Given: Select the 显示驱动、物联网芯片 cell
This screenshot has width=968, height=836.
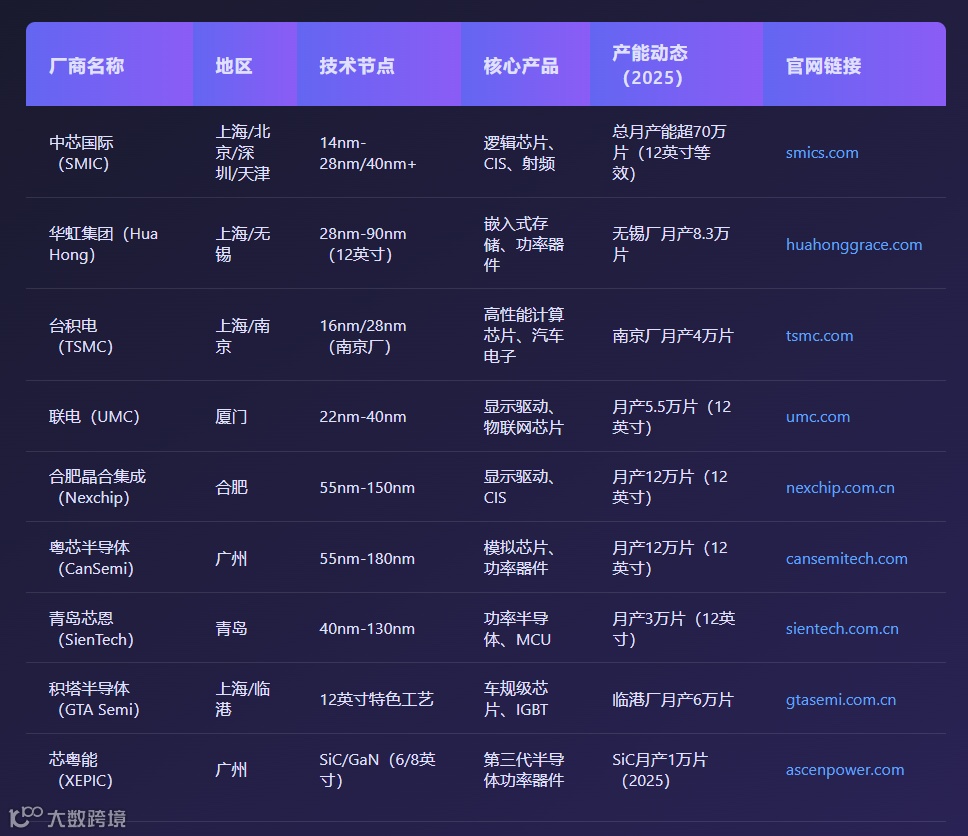Looking at the screenshot, I should point(525,417).
